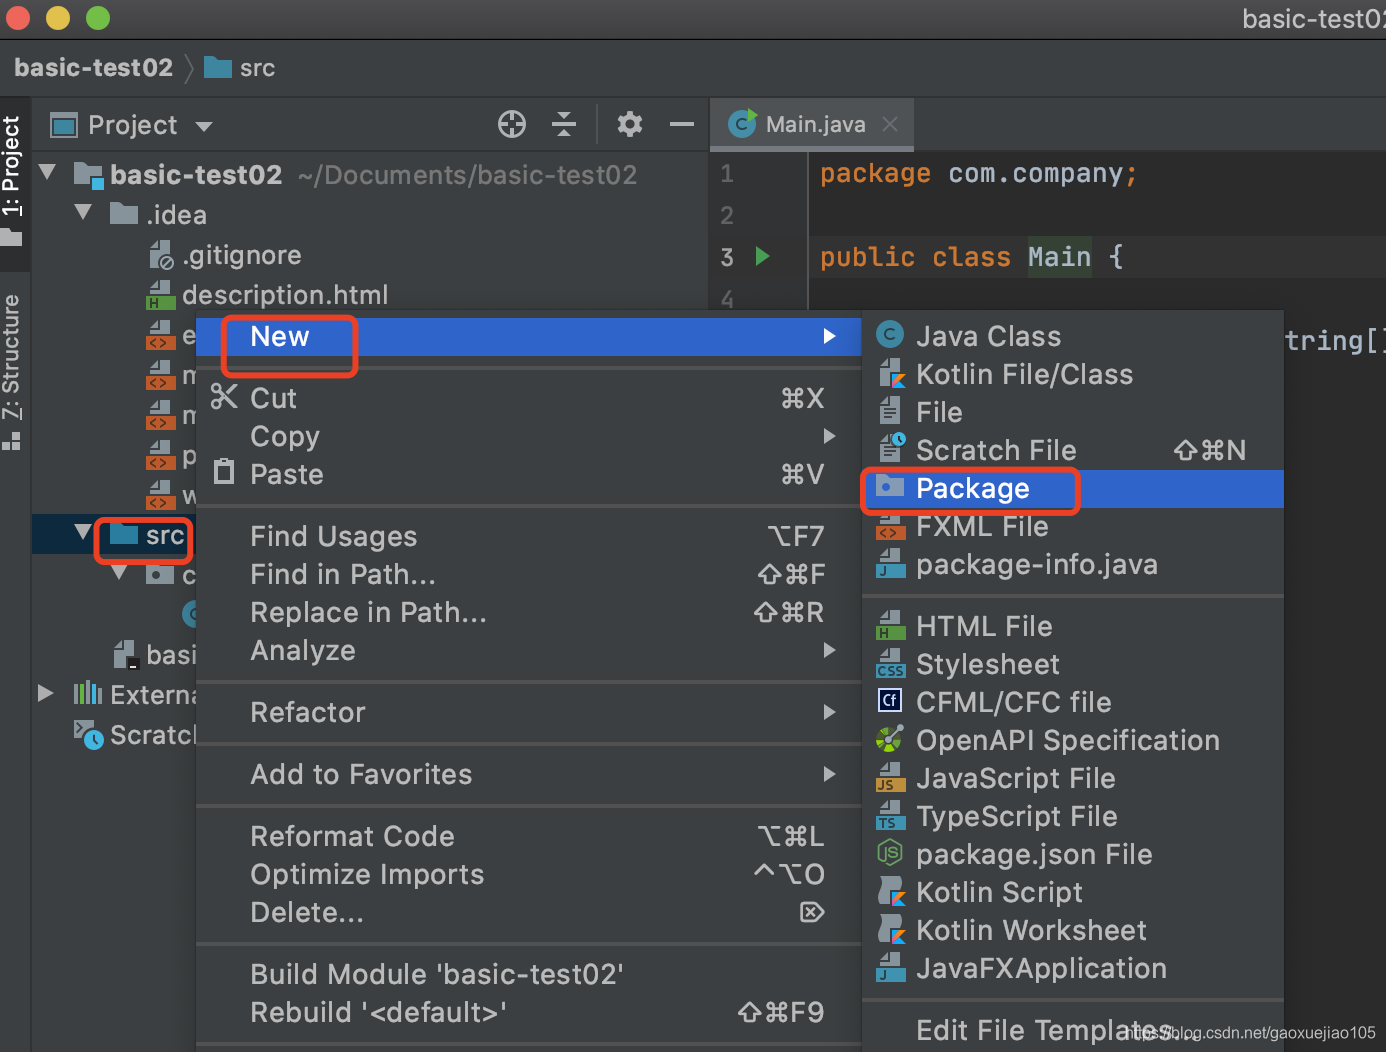Select description.html in the project tree
1386x1052 pixels.
point(266,295)
